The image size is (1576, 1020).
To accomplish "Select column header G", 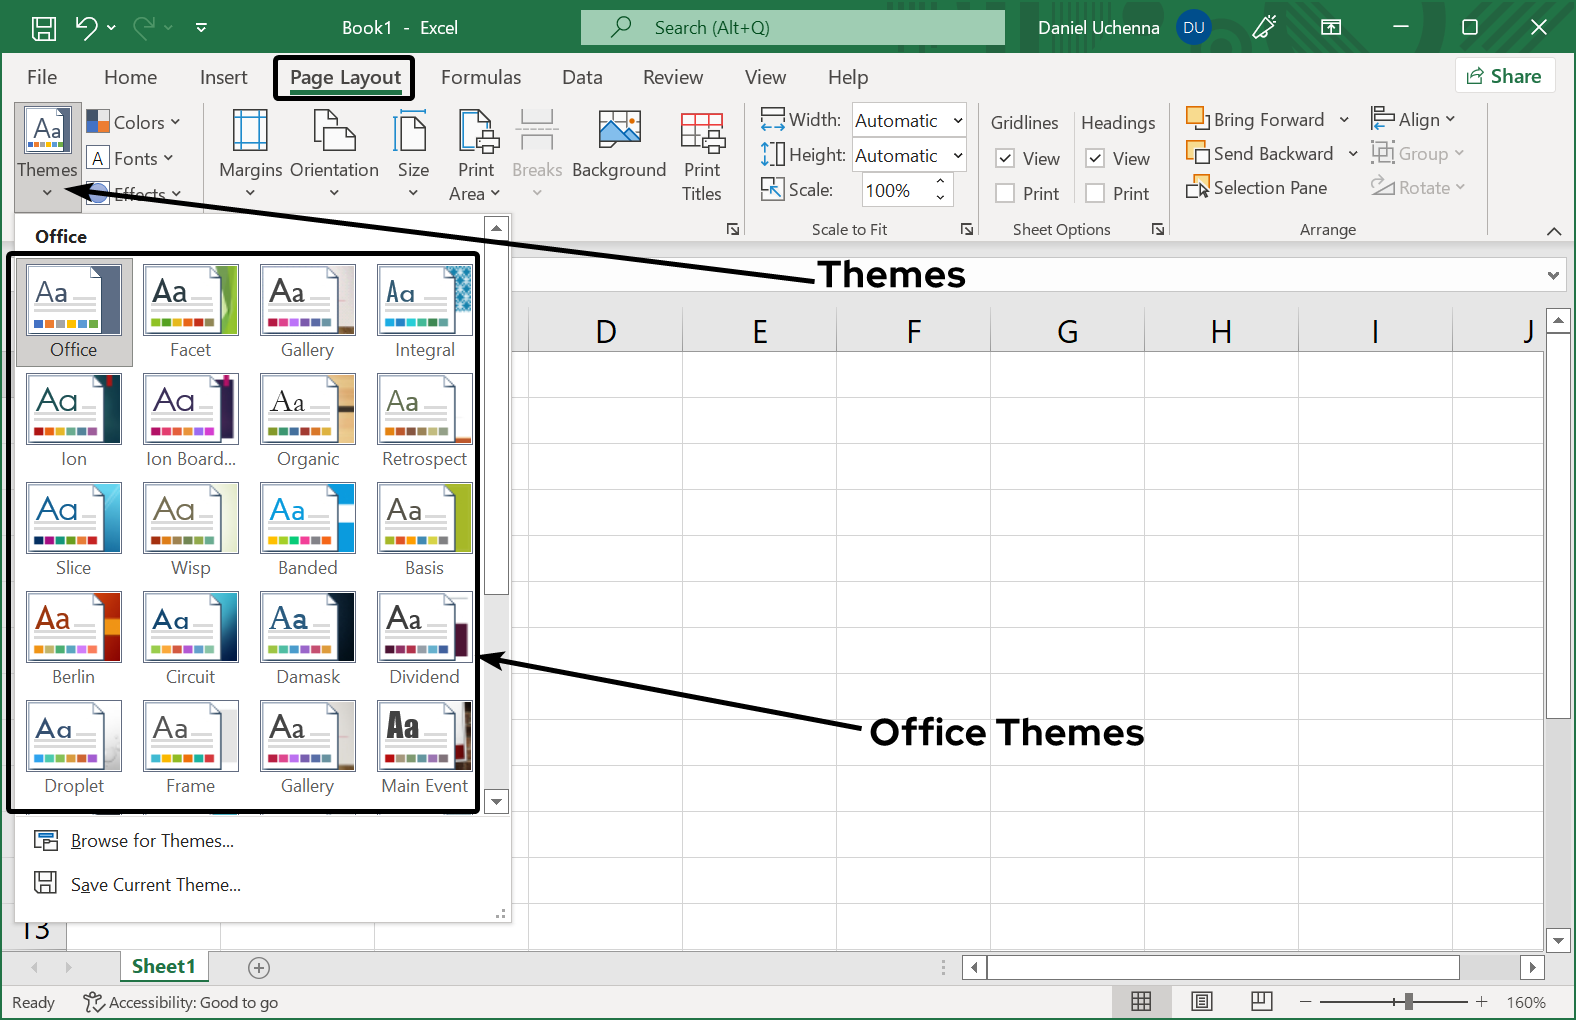I will 1067,331.
